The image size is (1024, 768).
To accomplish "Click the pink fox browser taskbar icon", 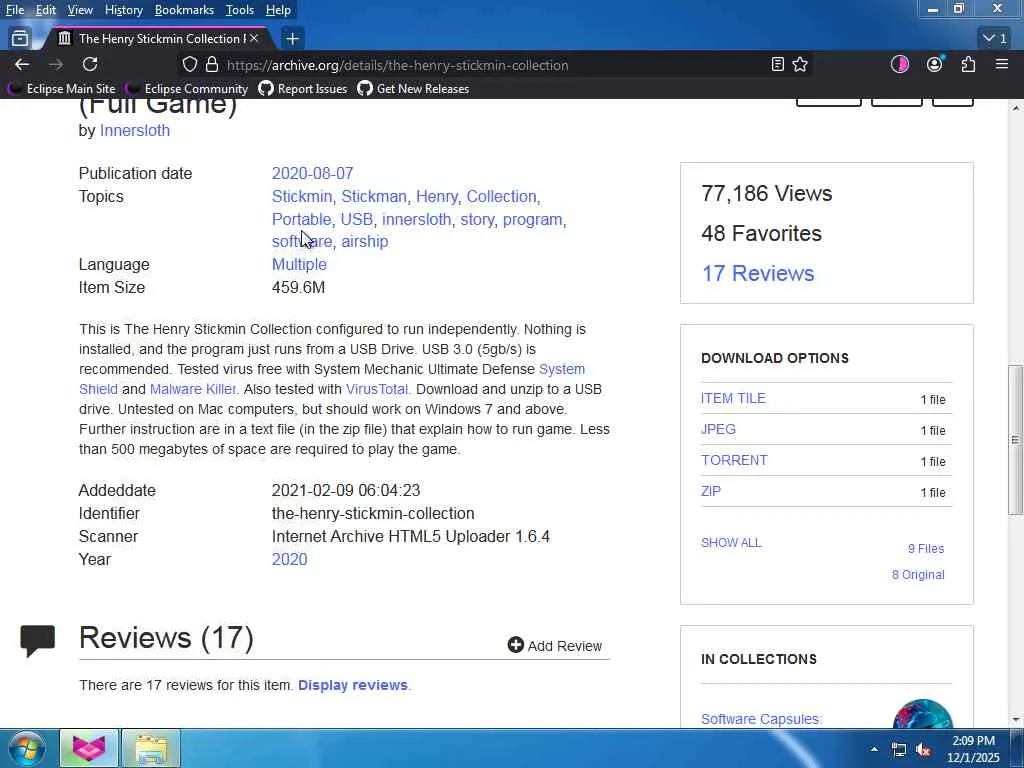I will click(89, 748).
